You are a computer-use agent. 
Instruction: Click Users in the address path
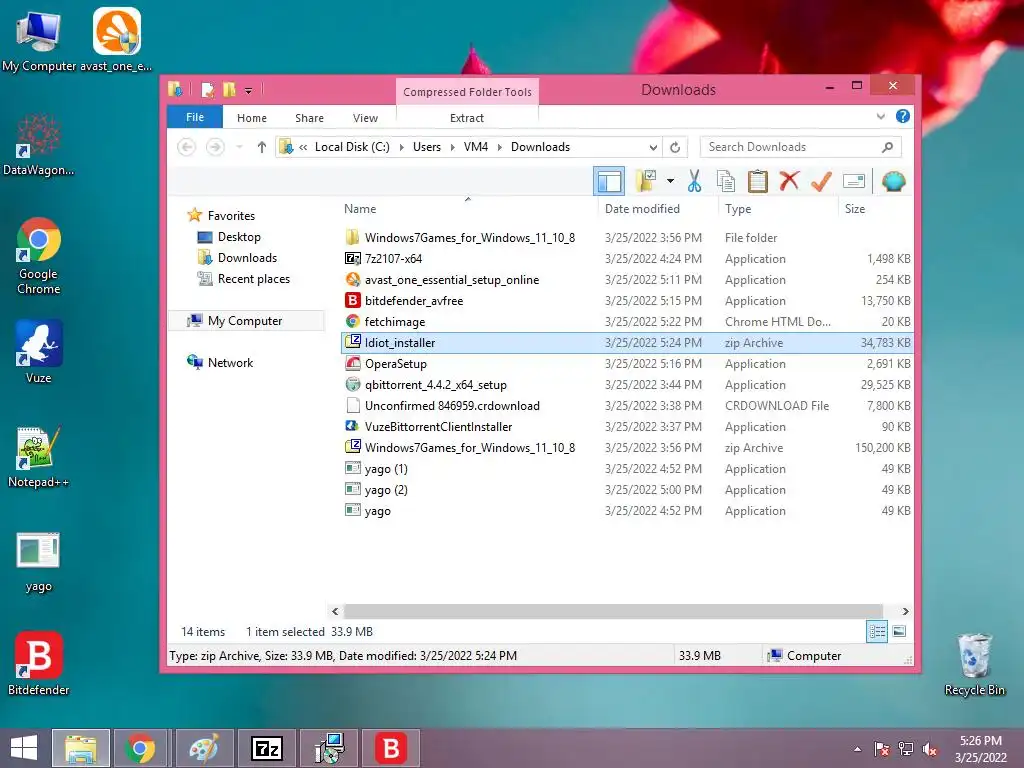click(x=426, y=147)
